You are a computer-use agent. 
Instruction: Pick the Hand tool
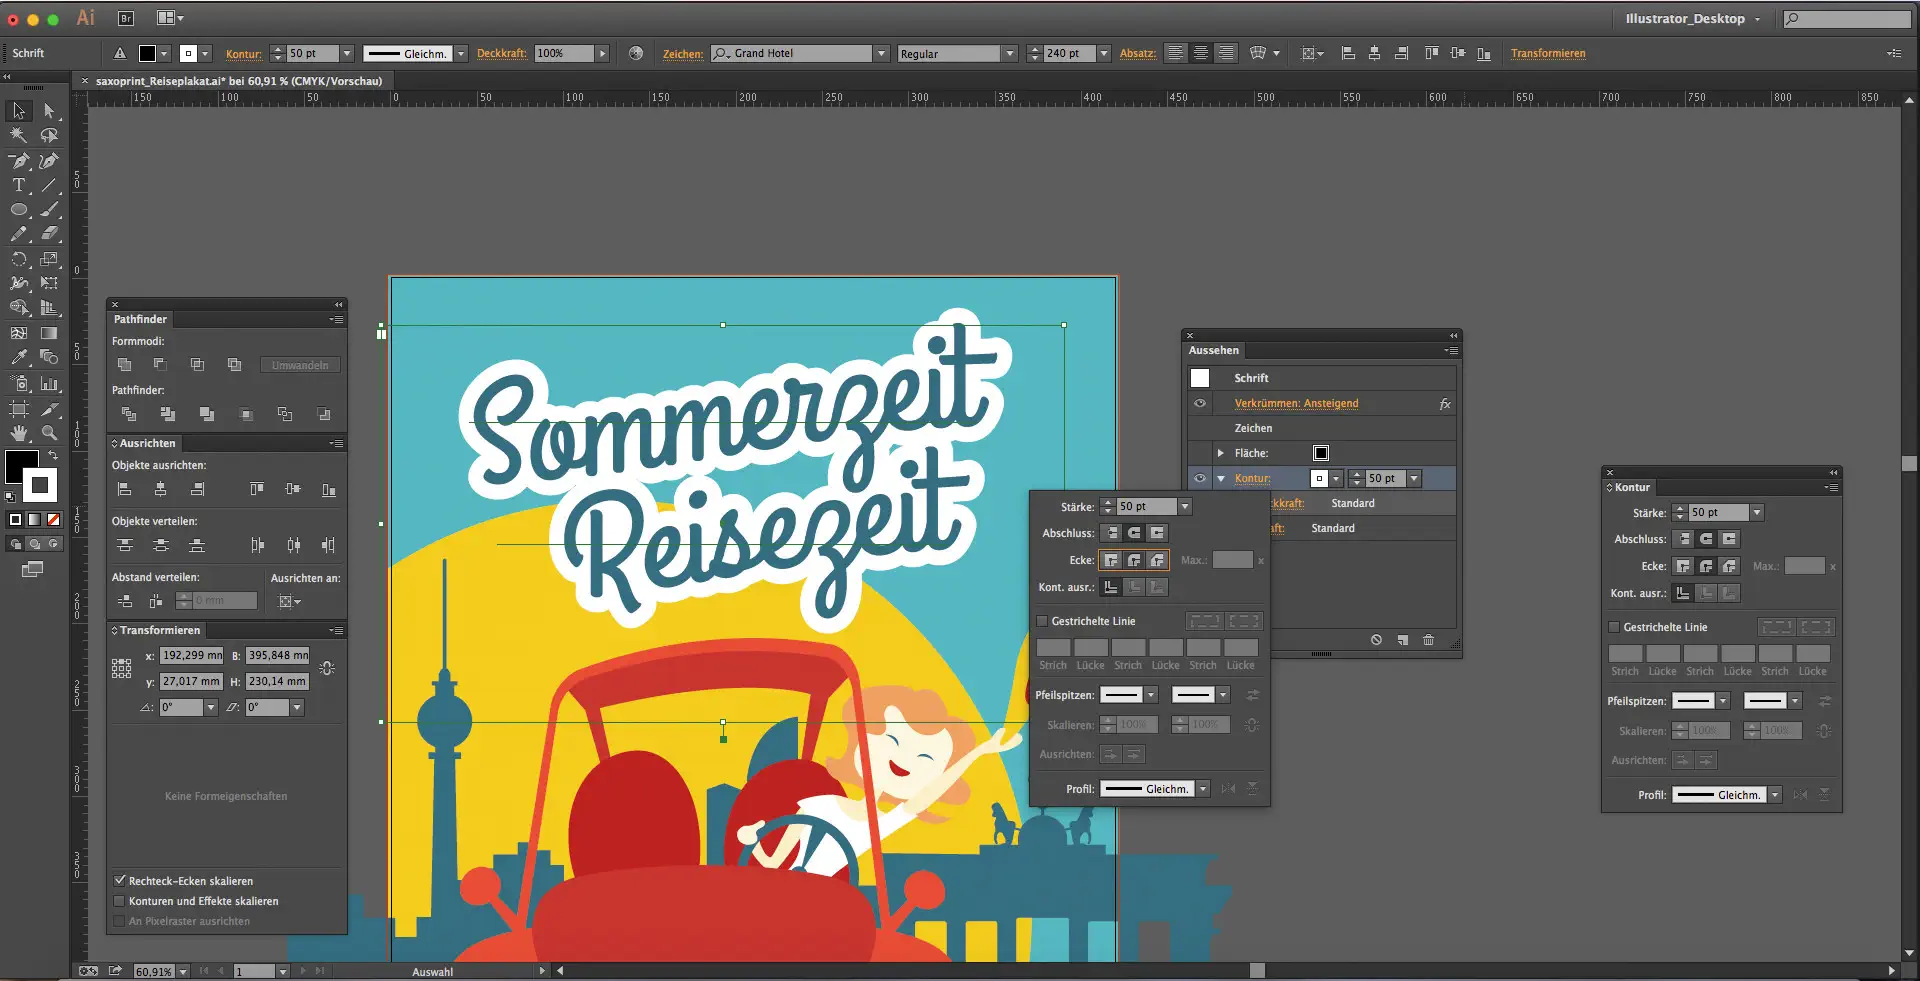coord(19,433)
